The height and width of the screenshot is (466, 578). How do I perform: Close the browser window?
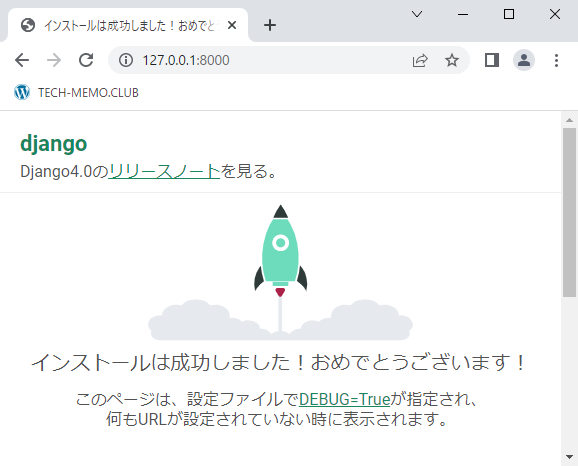tap(555, 14)
